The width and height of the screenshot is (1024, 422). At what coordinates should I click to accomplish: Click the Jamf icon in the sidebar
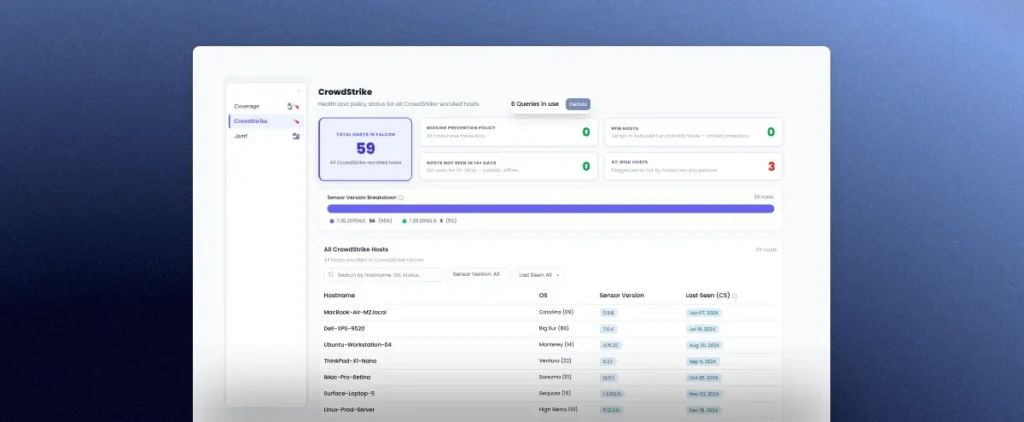(296, 136)
